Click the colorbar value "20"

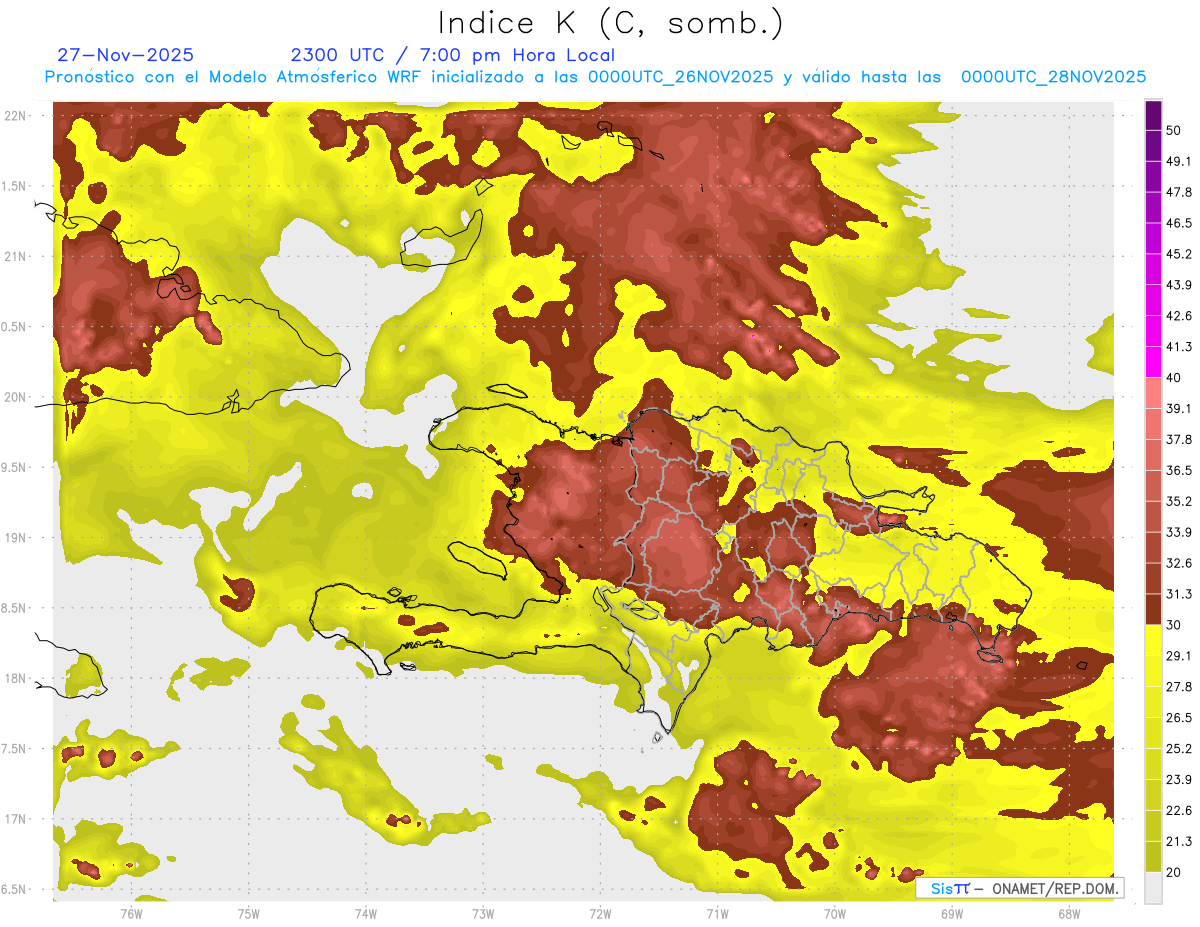1175,872
